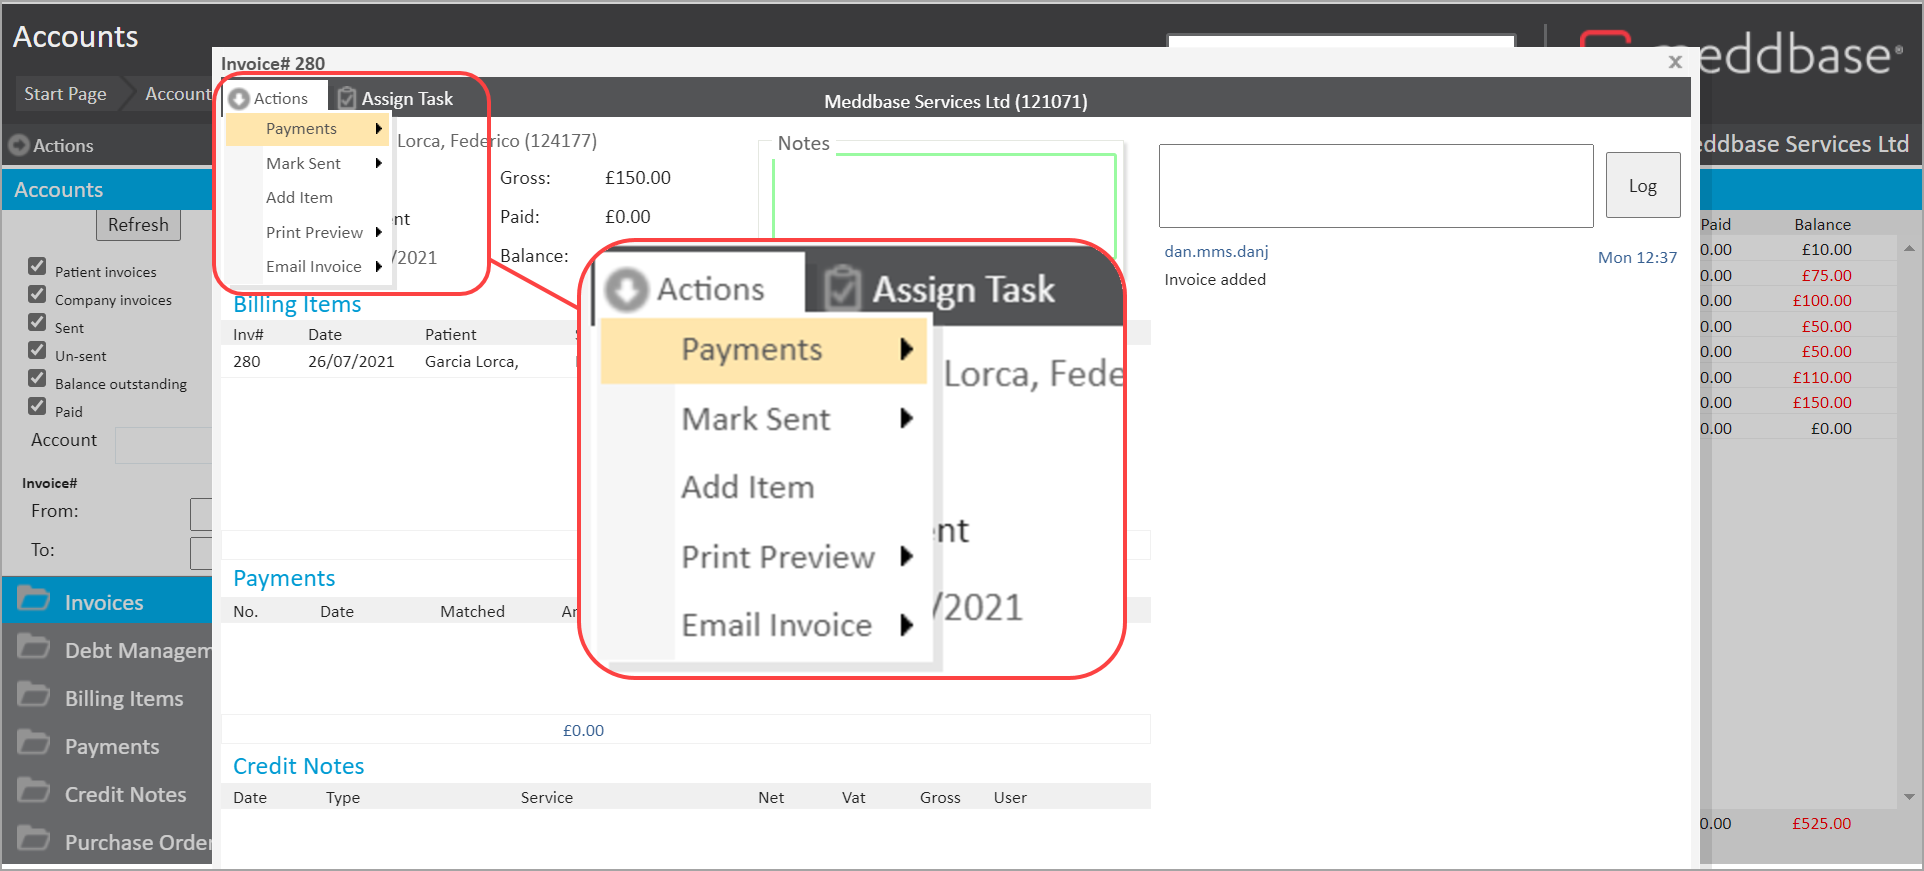Click the Invoices folder icon in sidebar
Image resolution: width=1924 pixels, height=871 pixels.
pyautogui.click(x=34, y=600)
